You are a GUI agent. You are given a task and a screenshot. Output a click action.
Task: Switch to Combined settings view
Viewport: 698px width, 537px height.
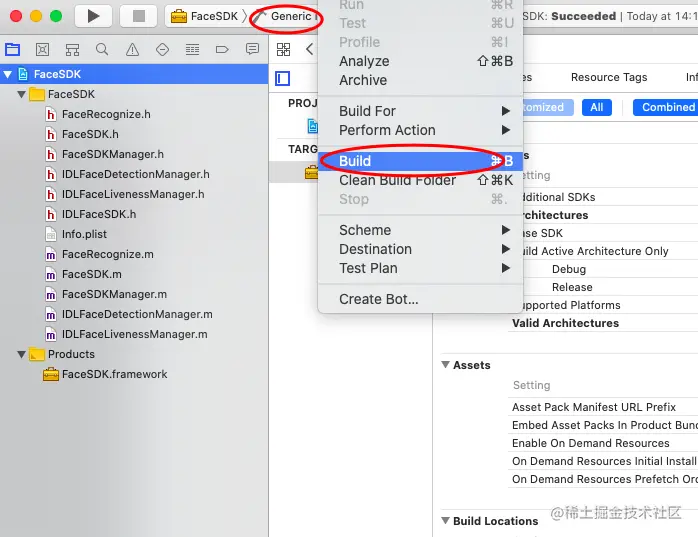[x=666, y=107]
